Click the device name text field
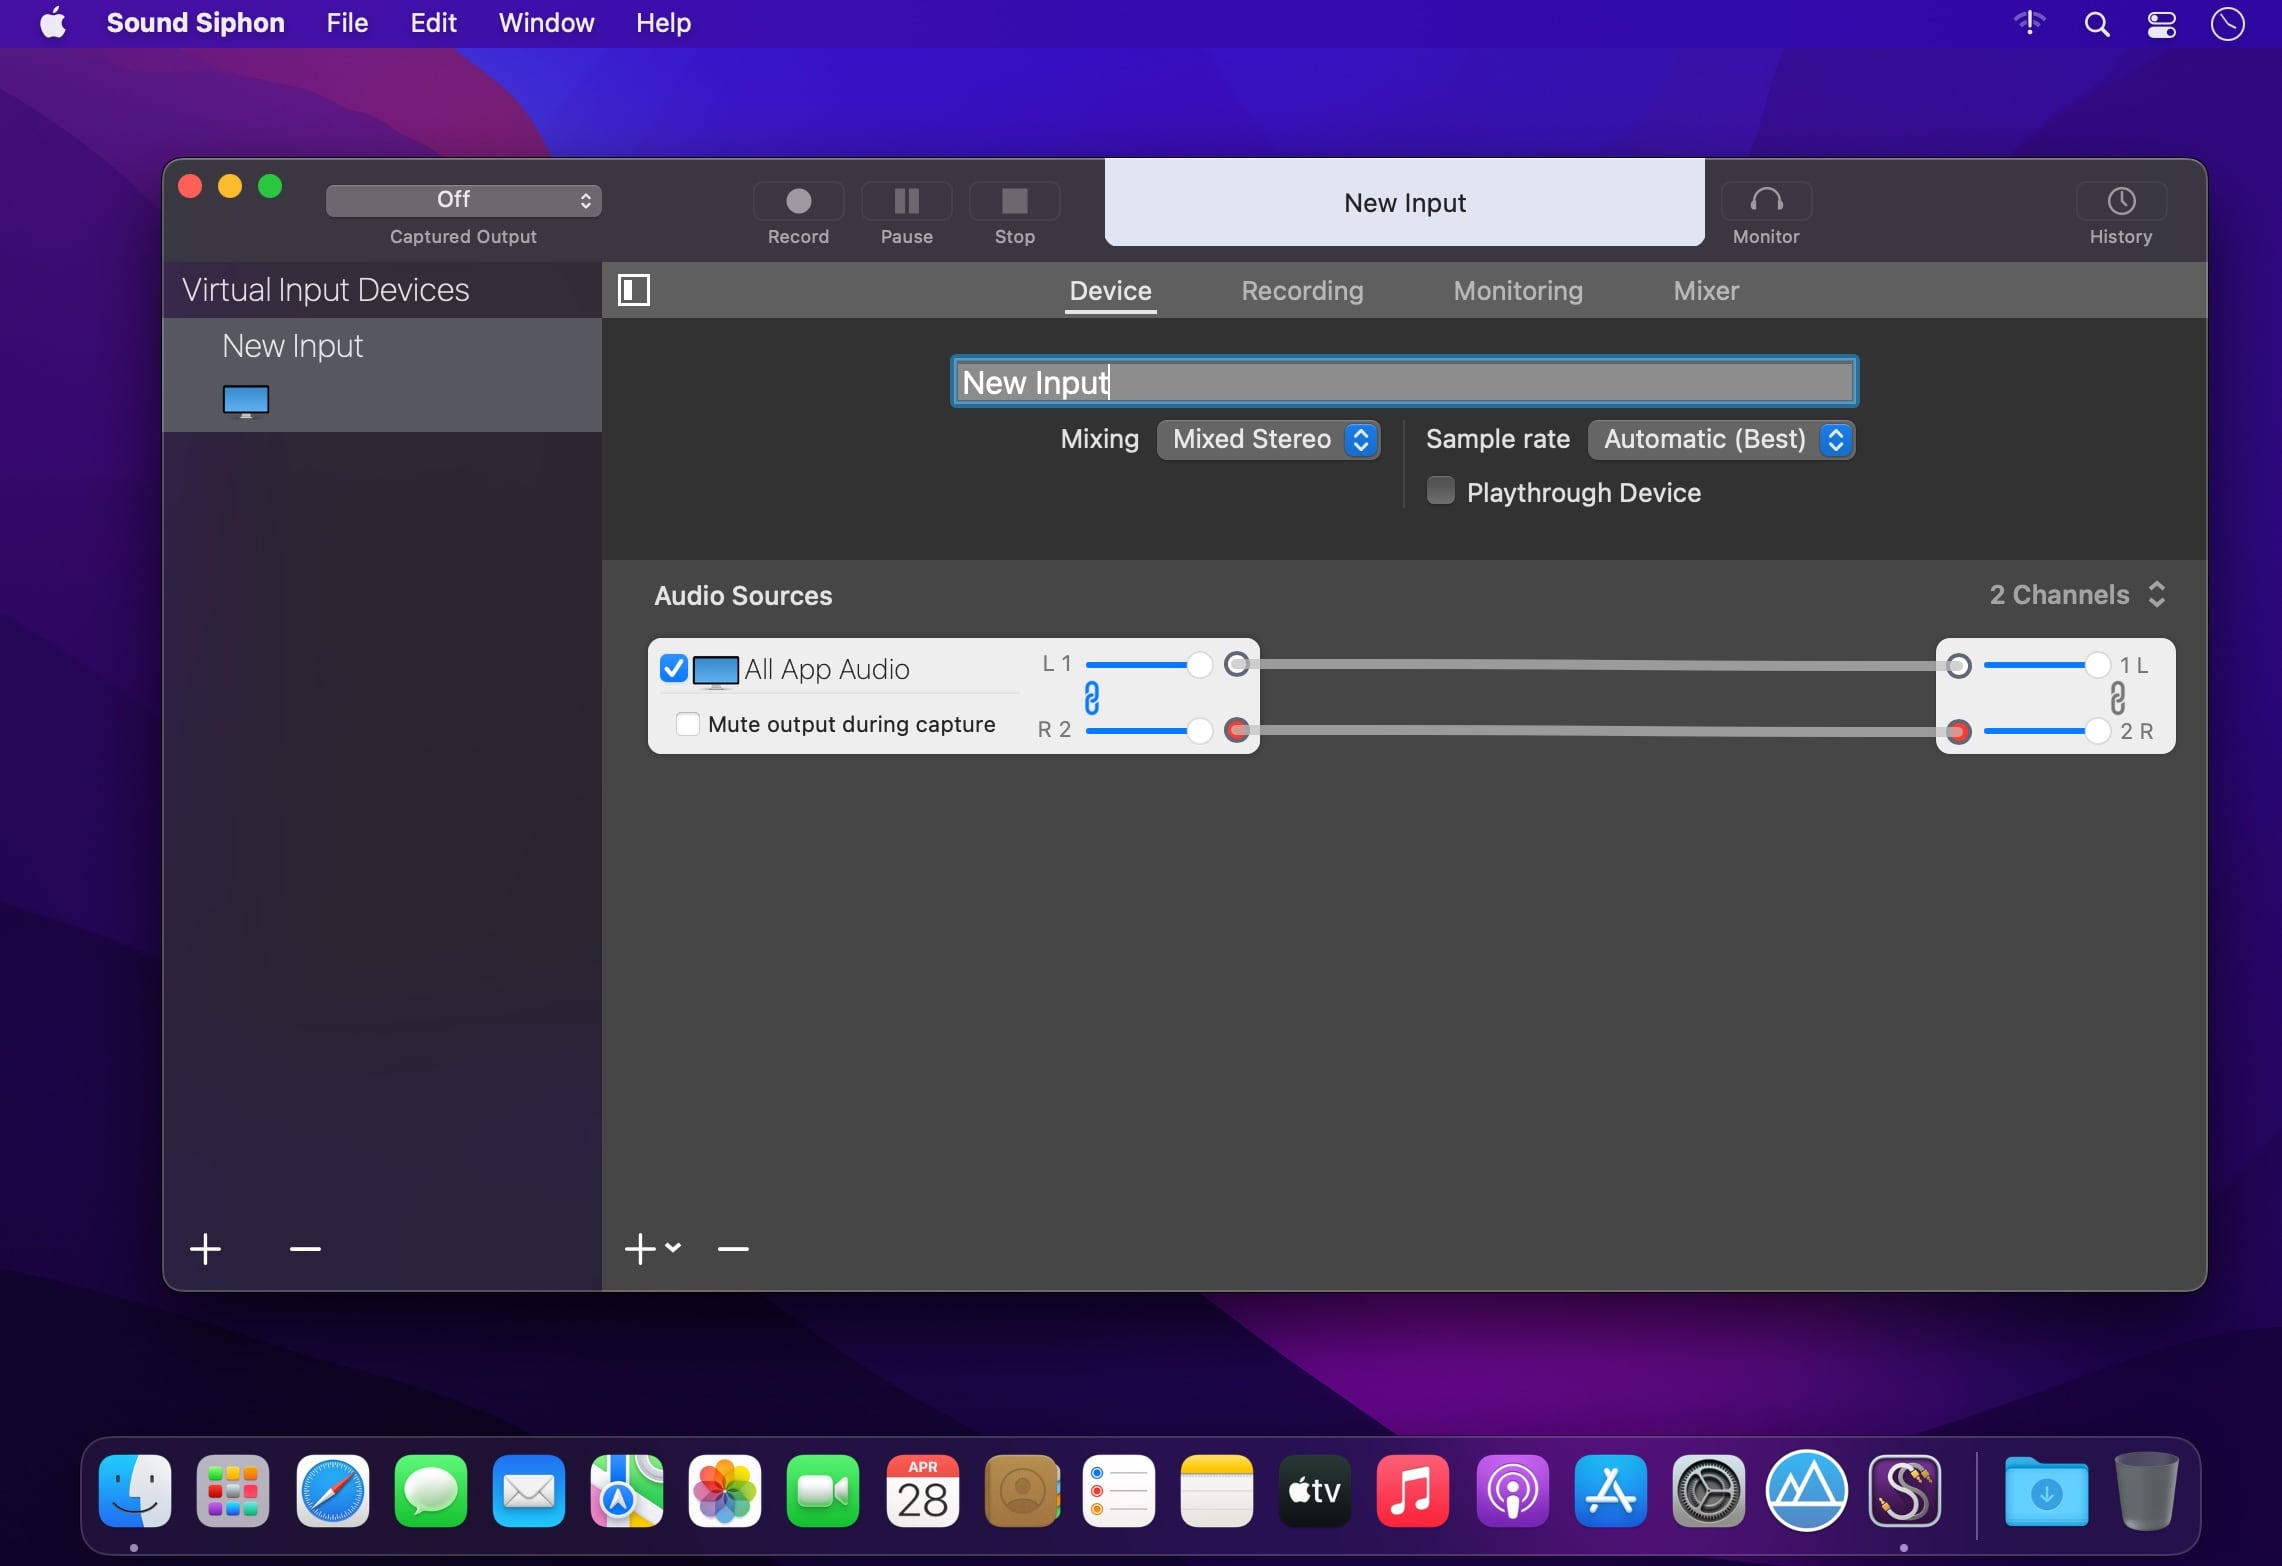 pyautogui.click(x=1403, y=382)
